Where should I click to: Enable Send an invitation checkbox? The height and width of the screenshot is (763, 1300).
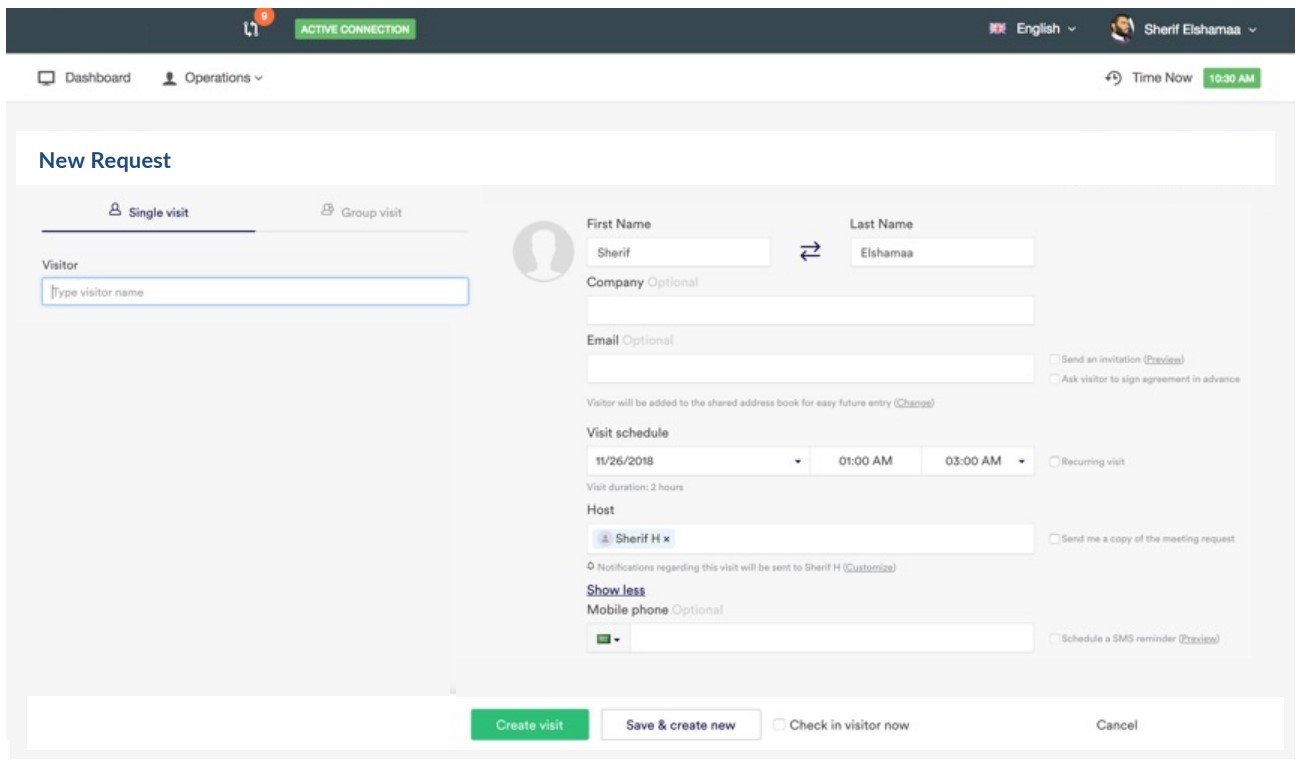[x=1055, y=360]
